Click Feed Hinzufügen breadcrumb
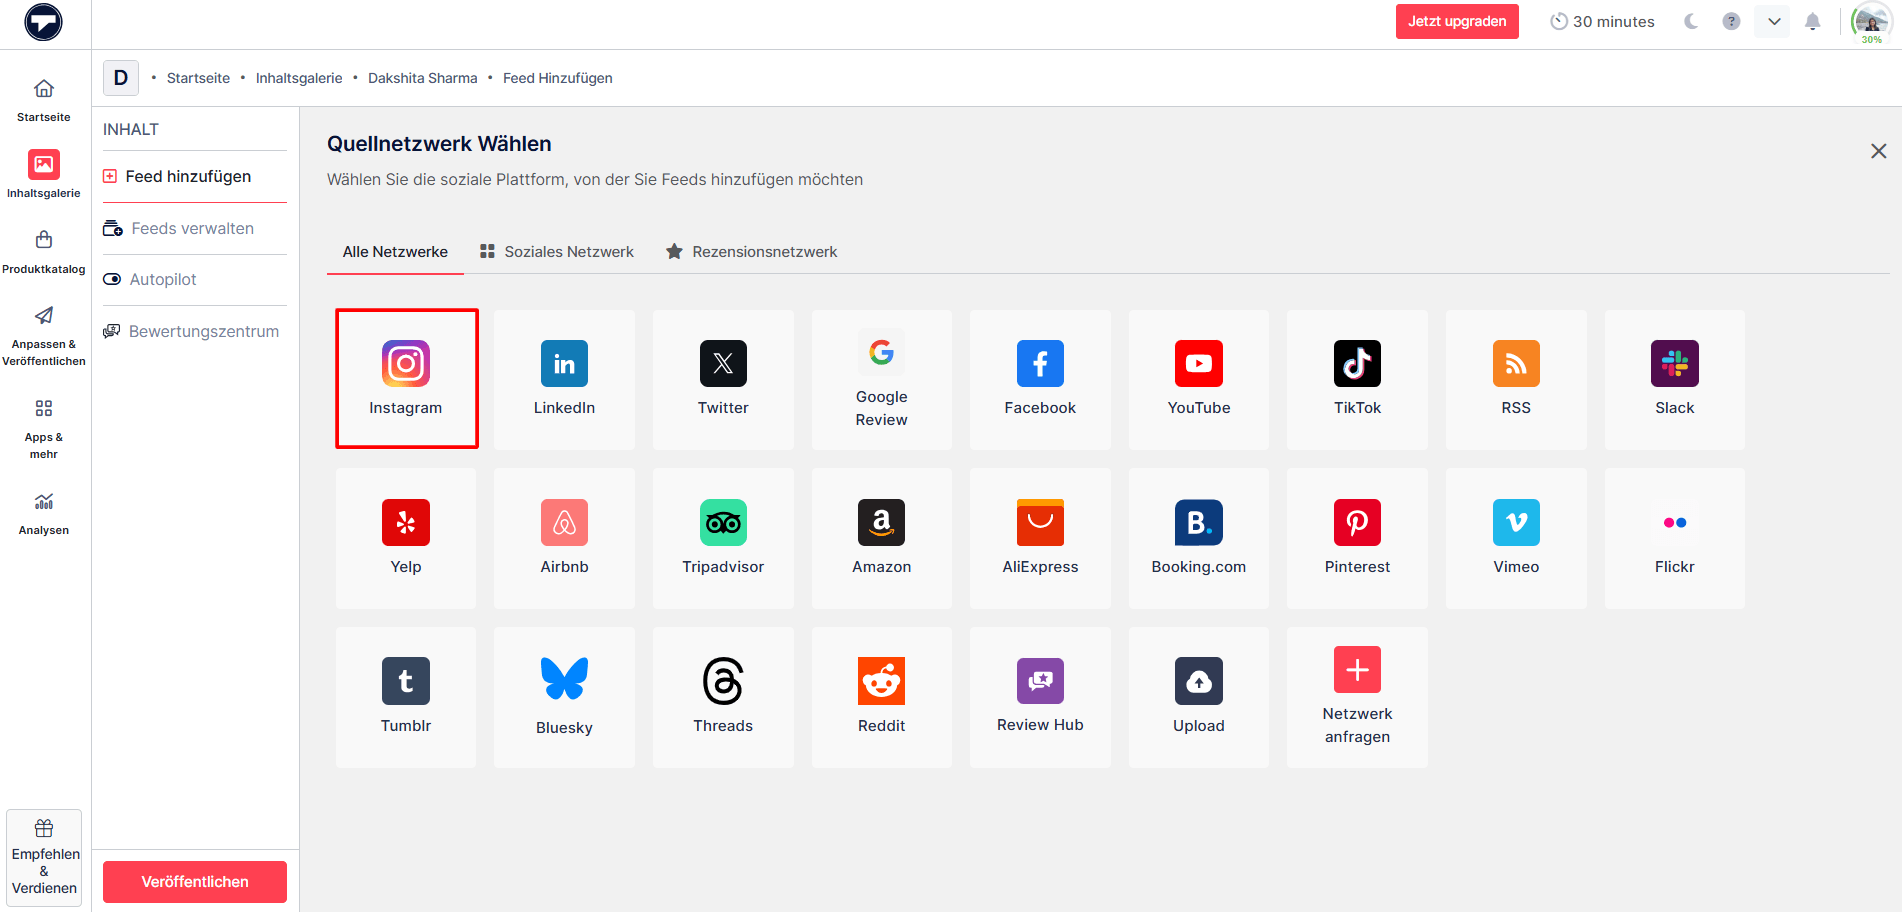 (x=558, y=78)
